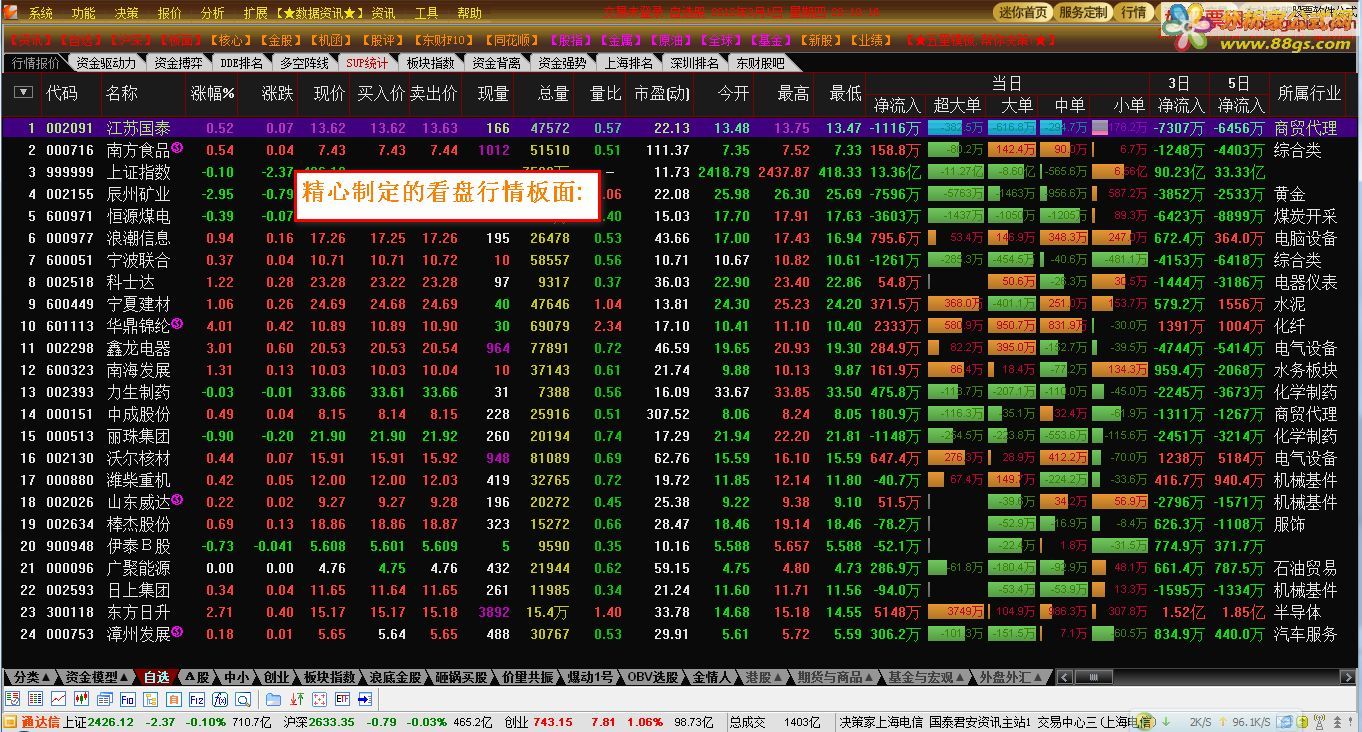Click purple badge icon beside 山东威达
Screen dimensions: 1362x732
pyautogui.click(x=177, y=500)
